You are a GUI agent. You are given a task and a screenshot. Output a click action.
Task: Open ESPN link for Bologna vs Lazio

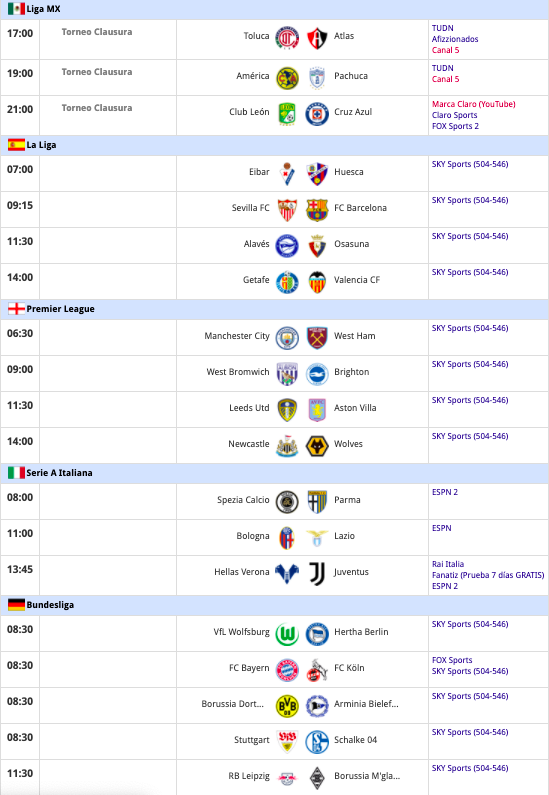[442, 528]
